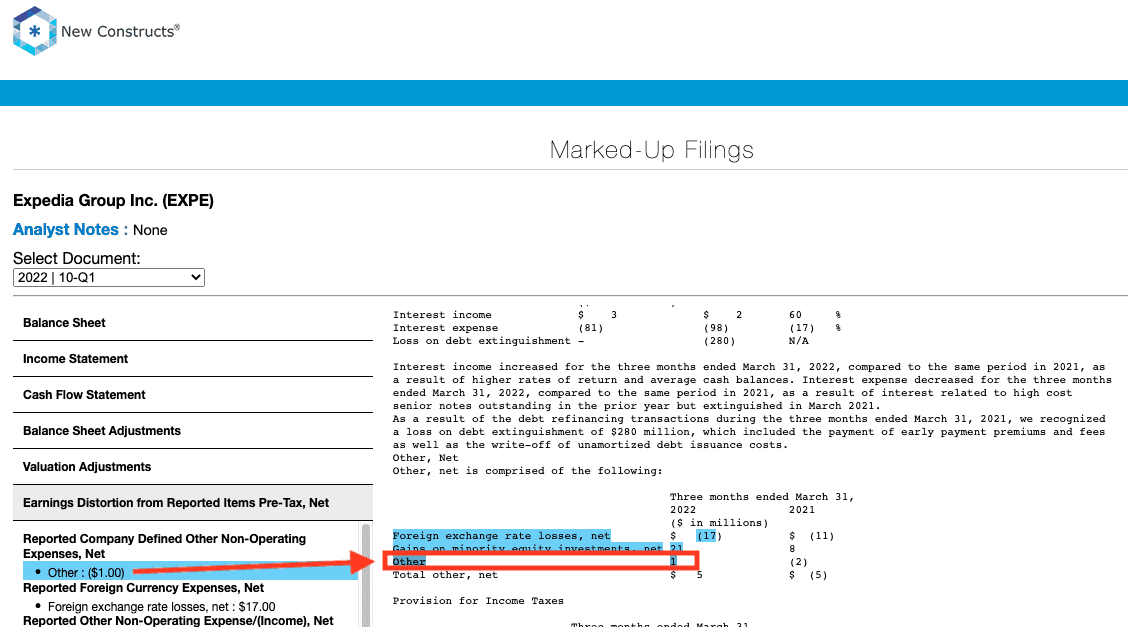The height and width of the screenshot is (627, 1128).
Task: Select Foreign exchange rate losses, net : $17.00 item
Action: (161, 607)
